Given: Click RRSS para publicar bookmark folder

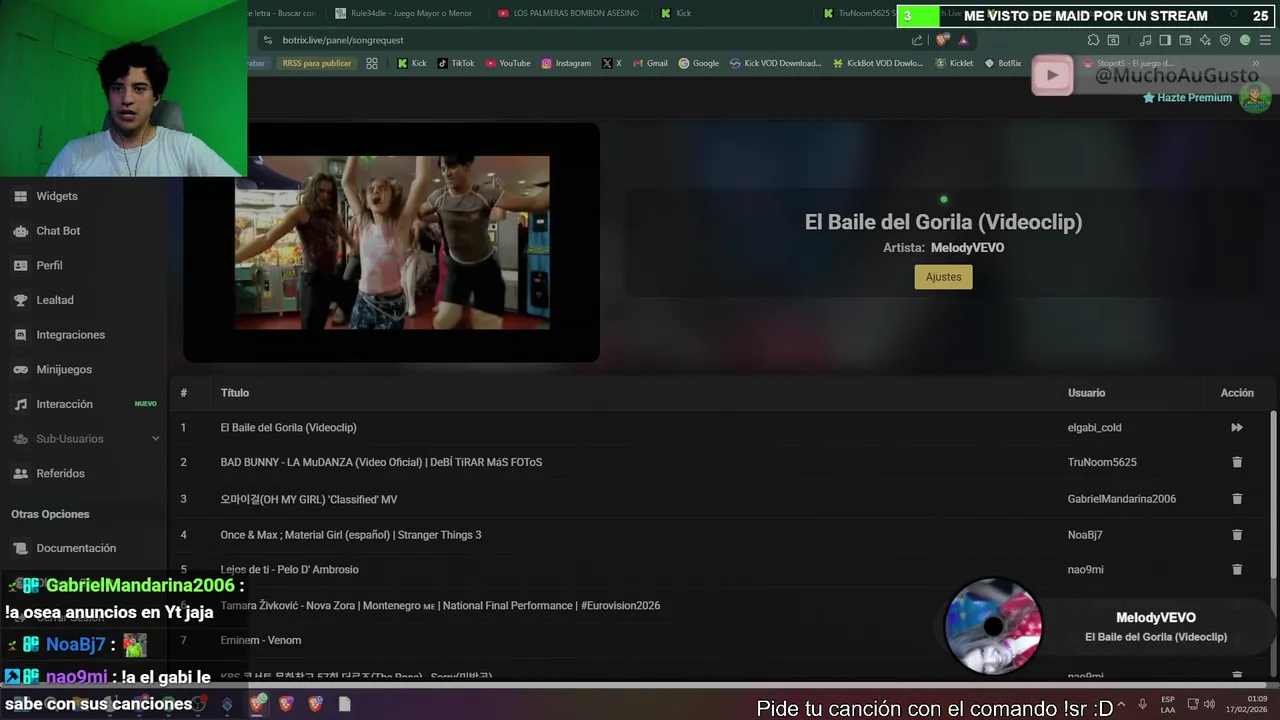Looking at the screenshot, I should click(x=316, y=63).
